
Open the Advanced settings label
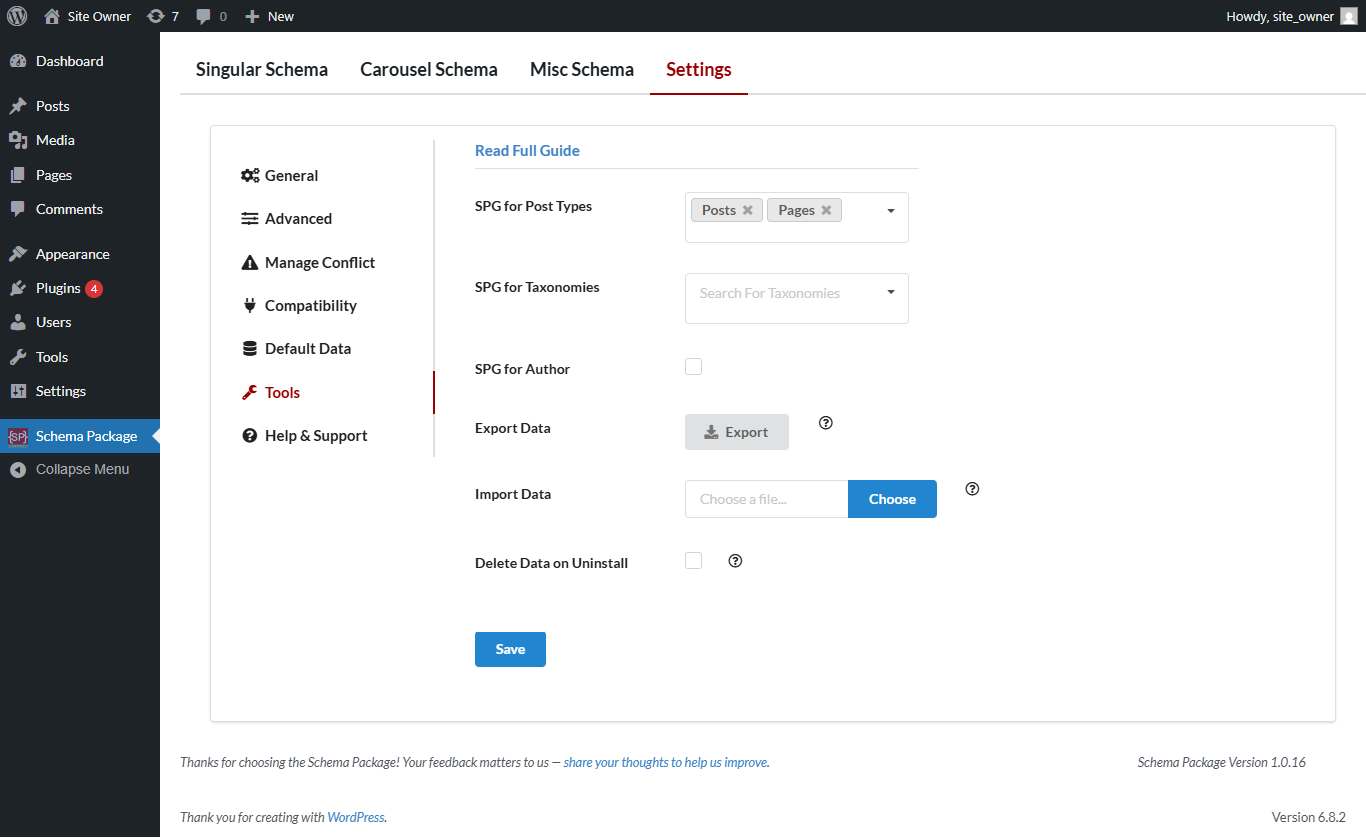[298, 219]
